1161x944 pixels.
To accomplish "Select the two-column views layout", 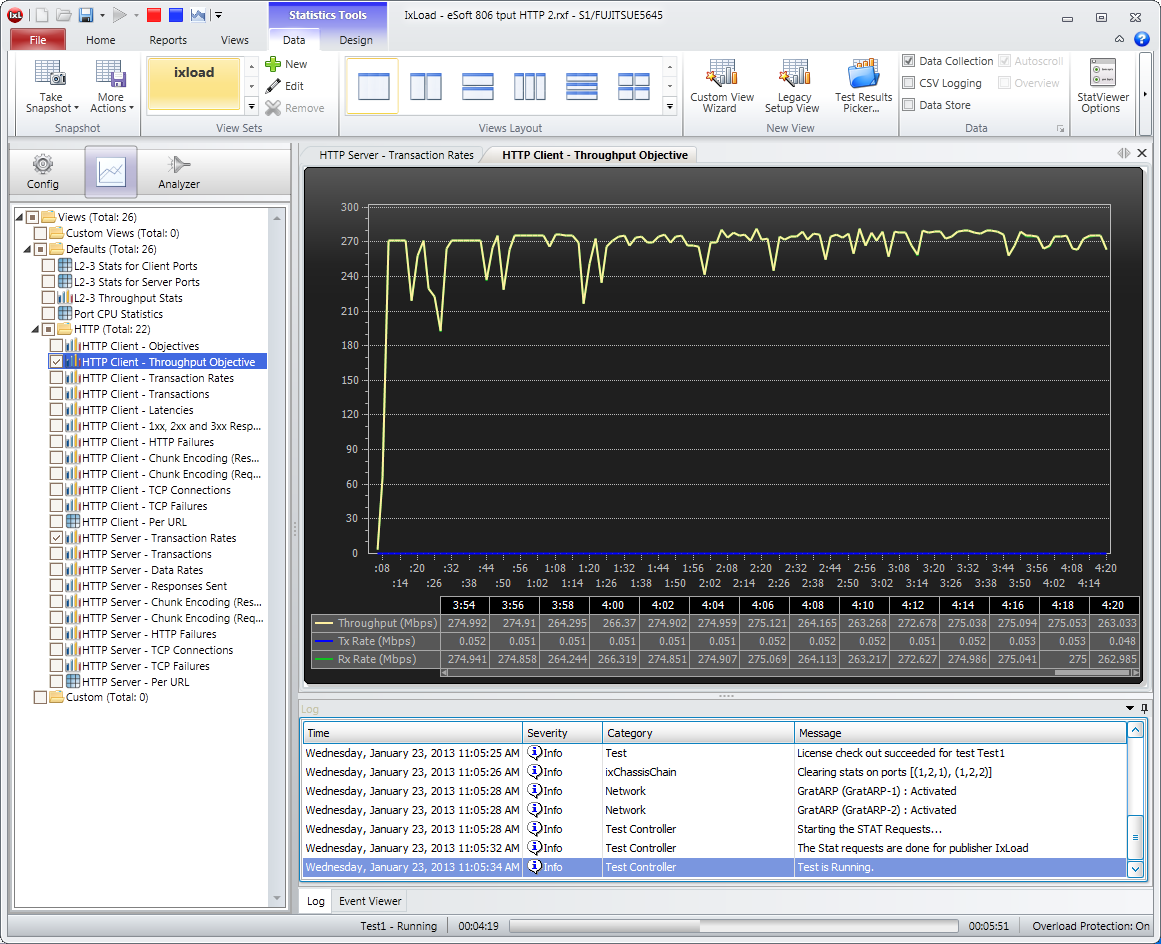I will 426,87.
